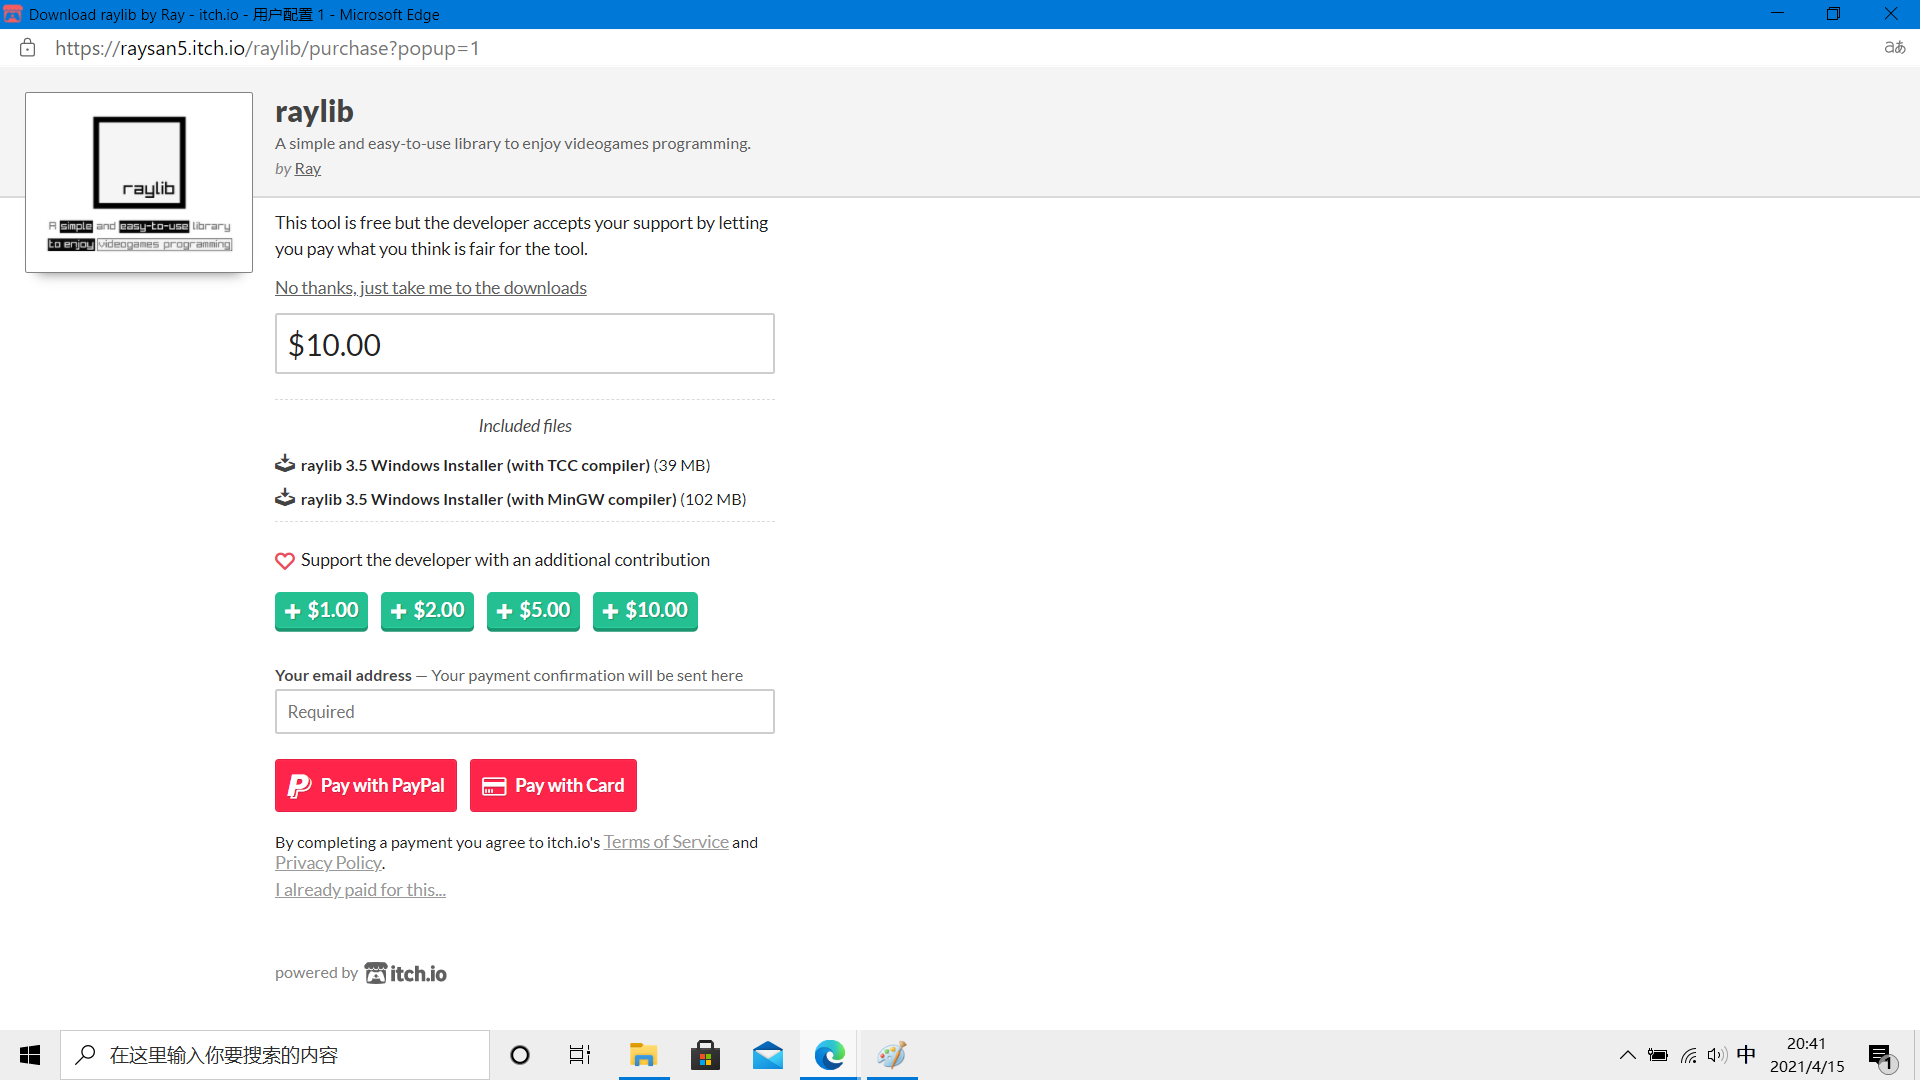Open the Cortana circle icon
The height and width of the screenshot is (1080, 1920).
tap(520, 1055)
